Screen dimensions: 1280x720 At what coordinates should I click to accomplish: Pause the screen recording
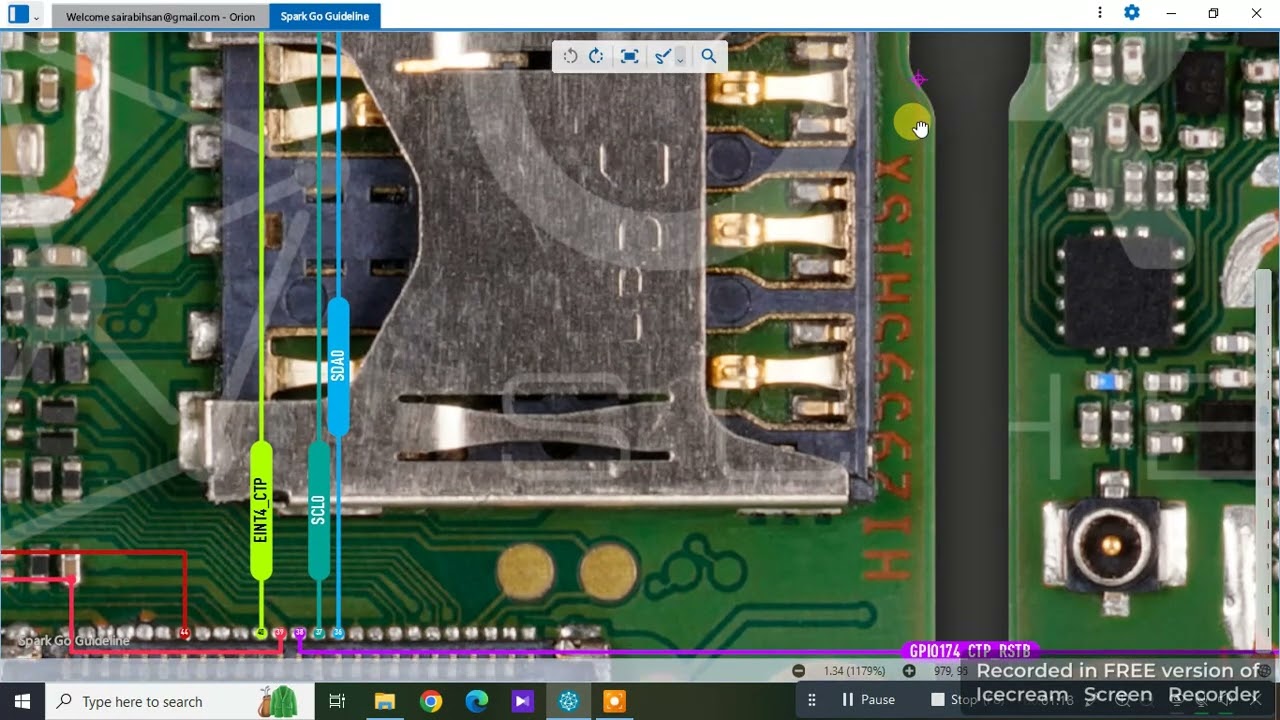pyautogui.click(x=868, y=700)
